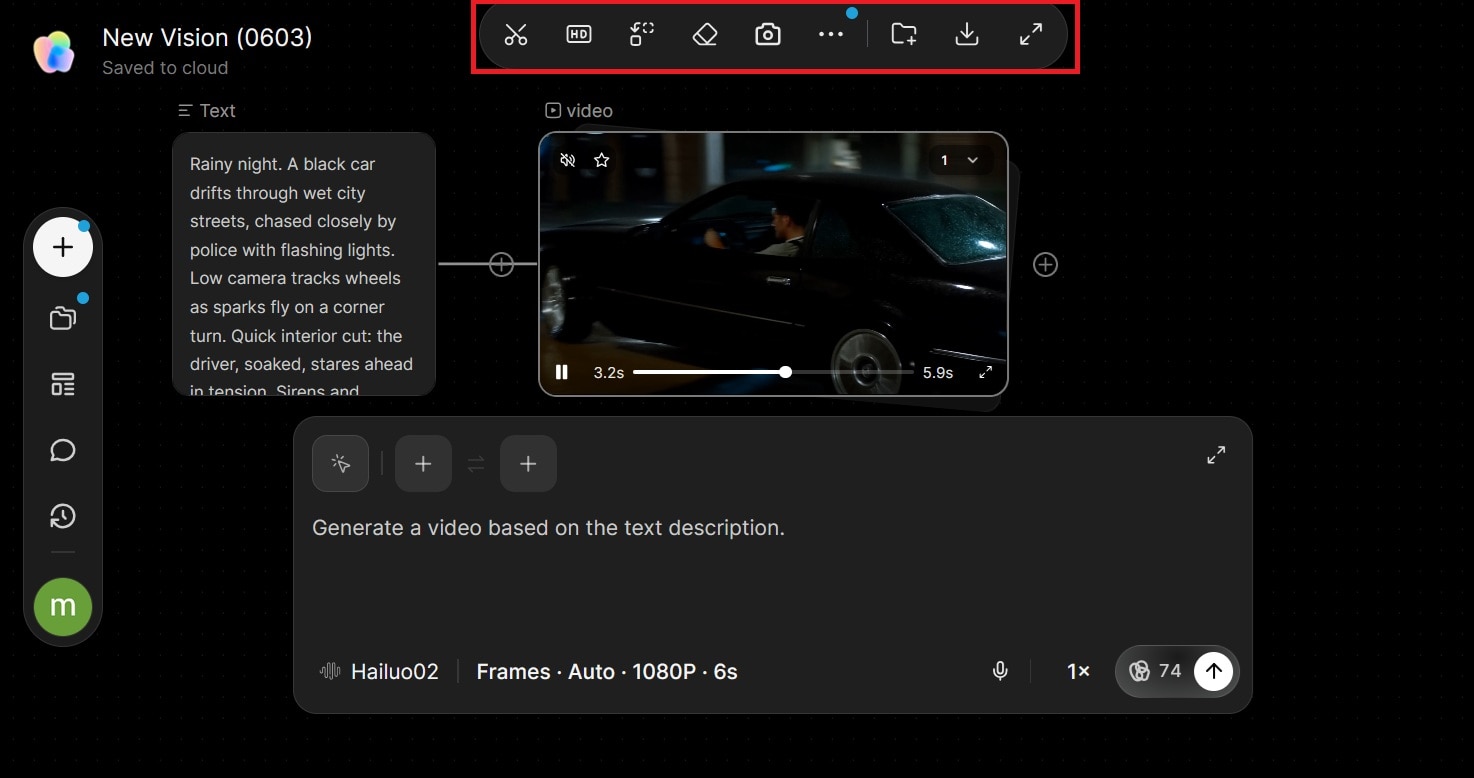Pause the video playback

[x=562, y=372]
